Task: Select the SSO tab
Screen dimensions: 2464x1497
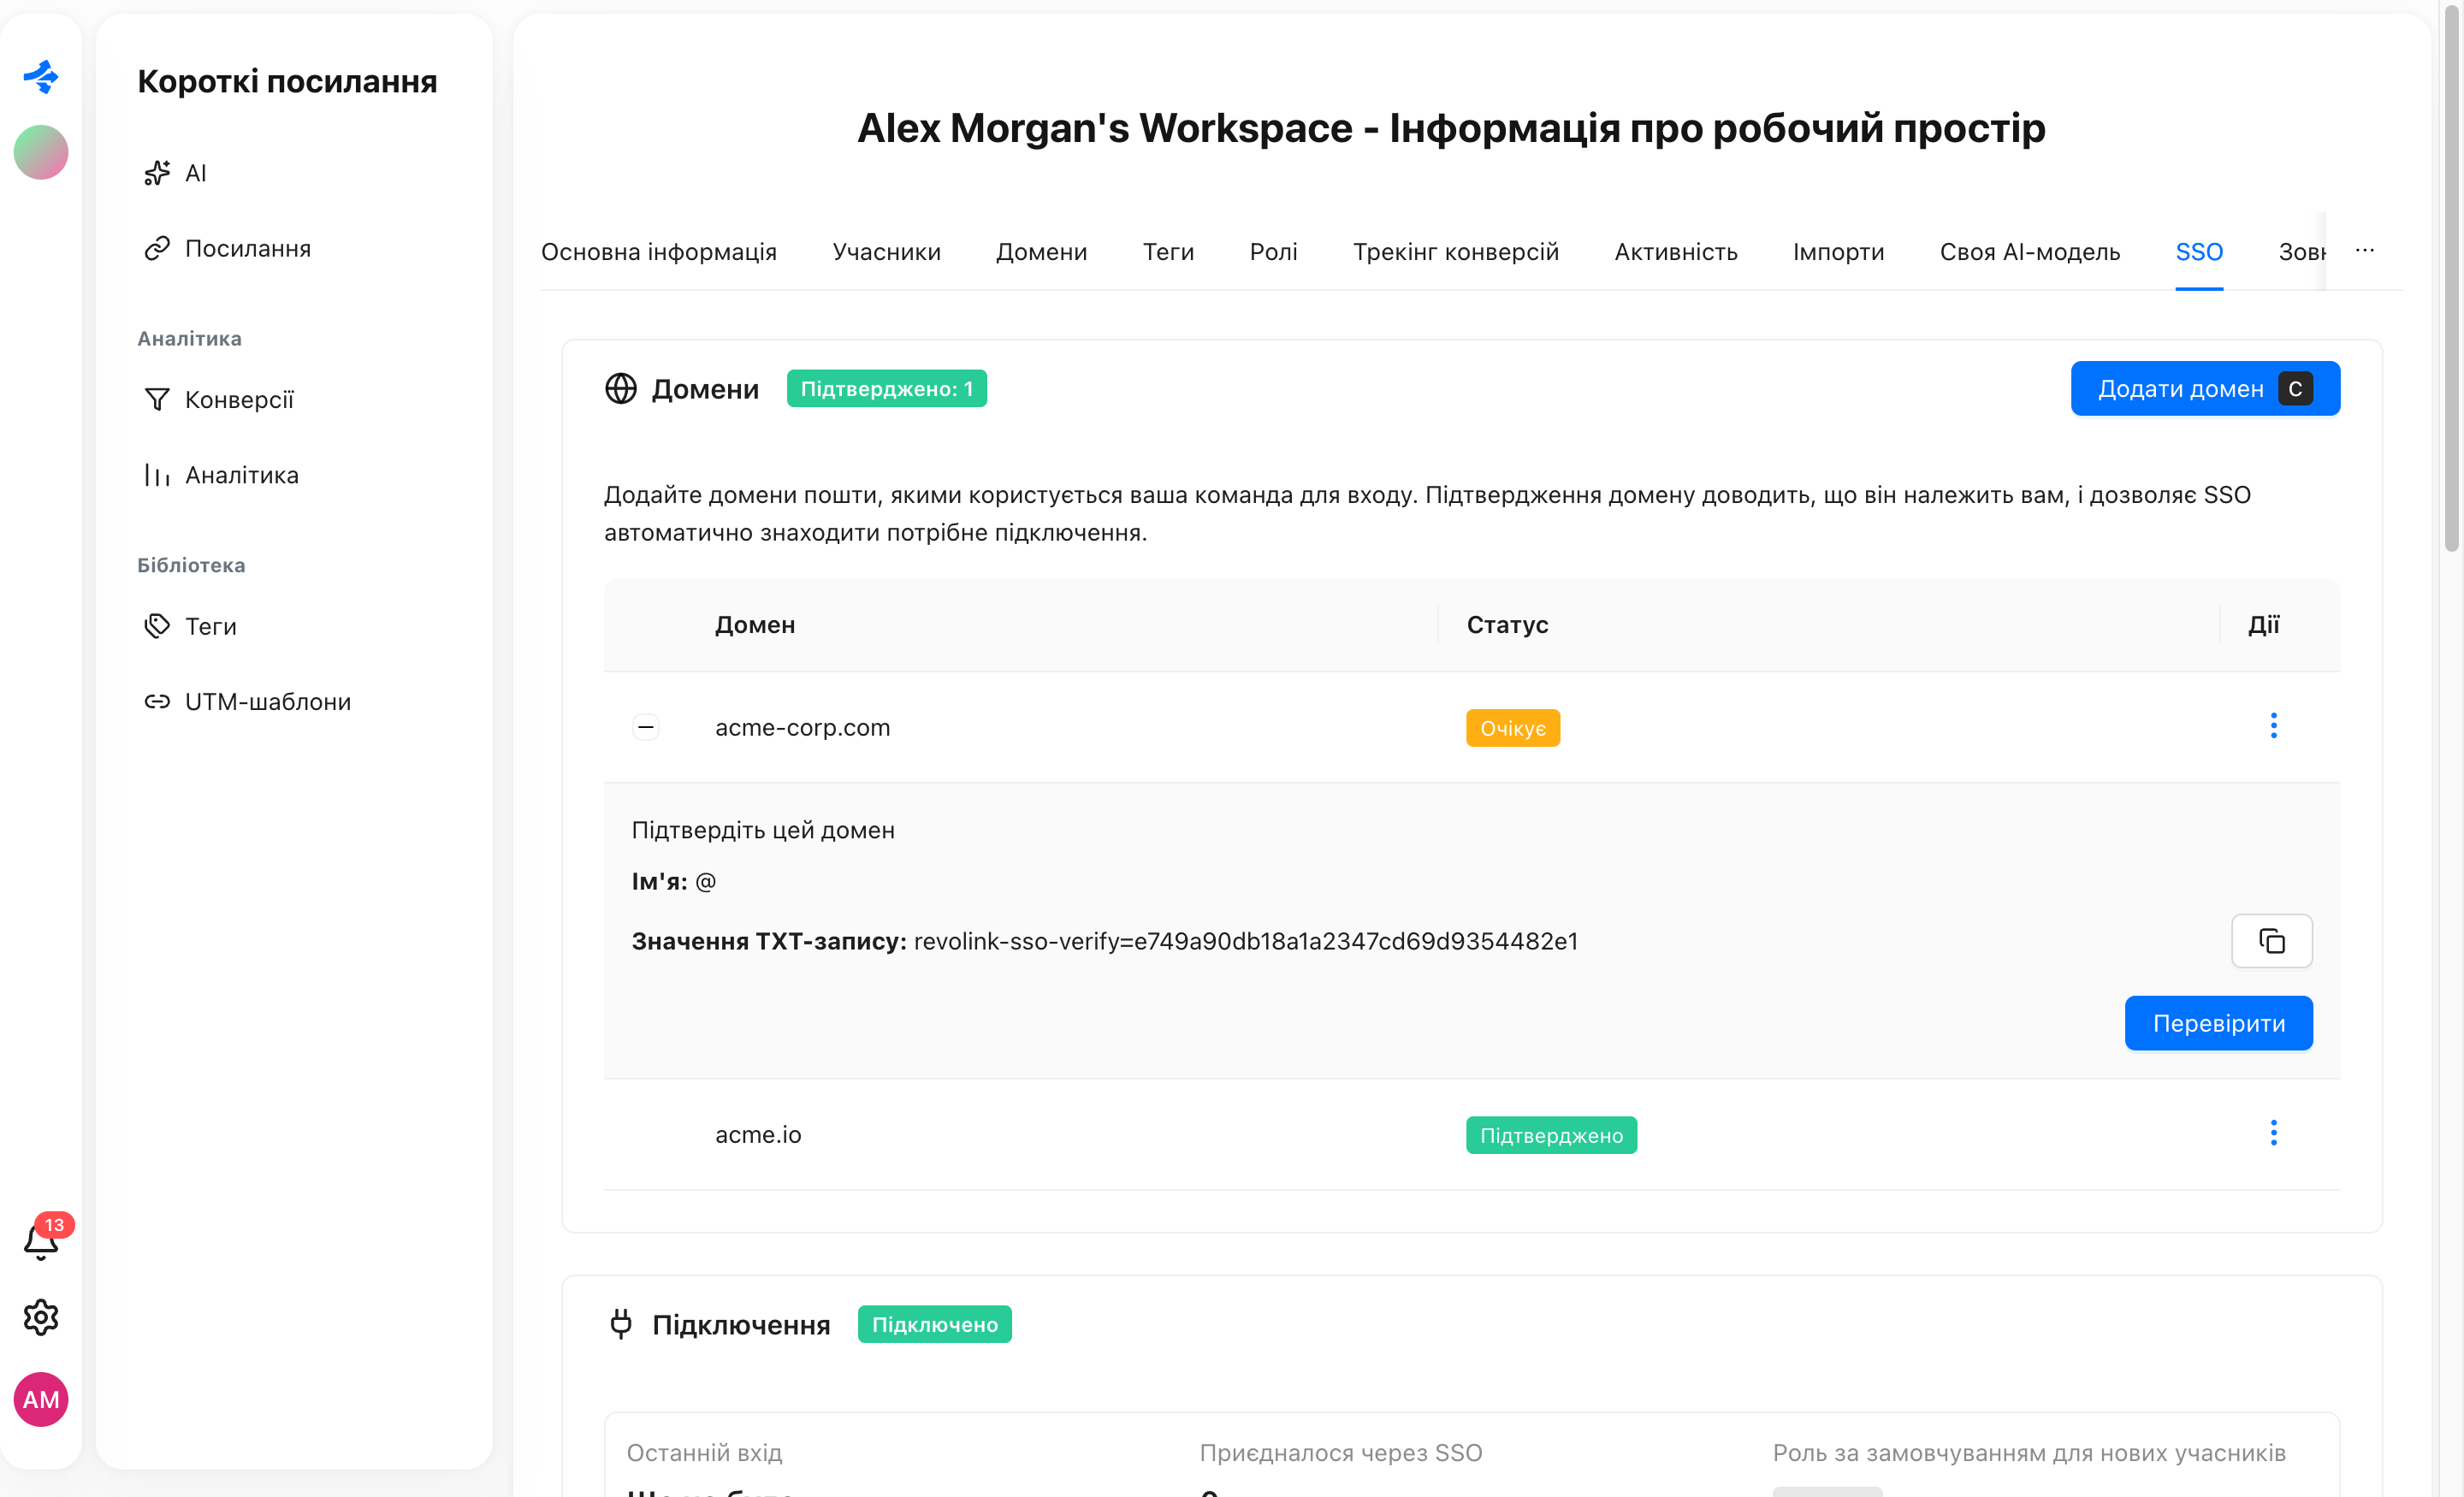Action: [x=2199, y=252]
